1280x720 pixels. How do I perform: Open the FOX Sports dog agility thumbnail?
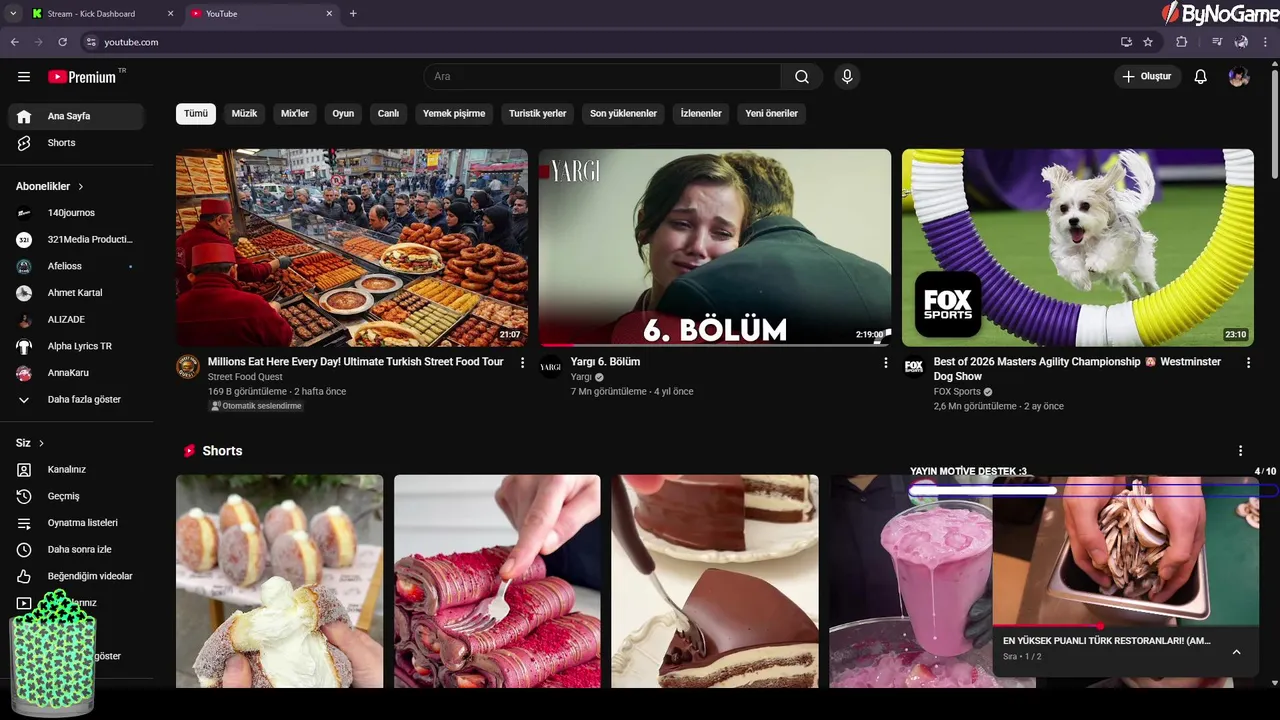coord(1078,248)
